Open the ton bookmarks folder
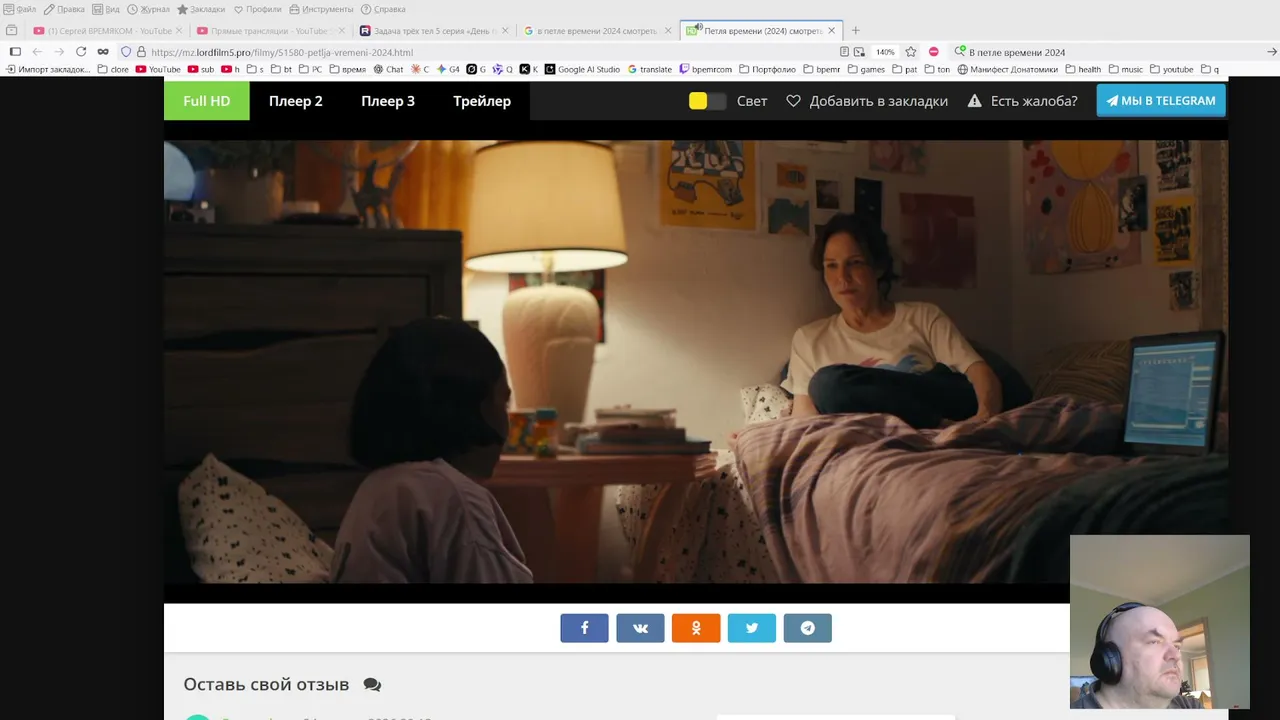Image resolution: width=1280 pixels, height=720 pixels. tap(937, 70)
